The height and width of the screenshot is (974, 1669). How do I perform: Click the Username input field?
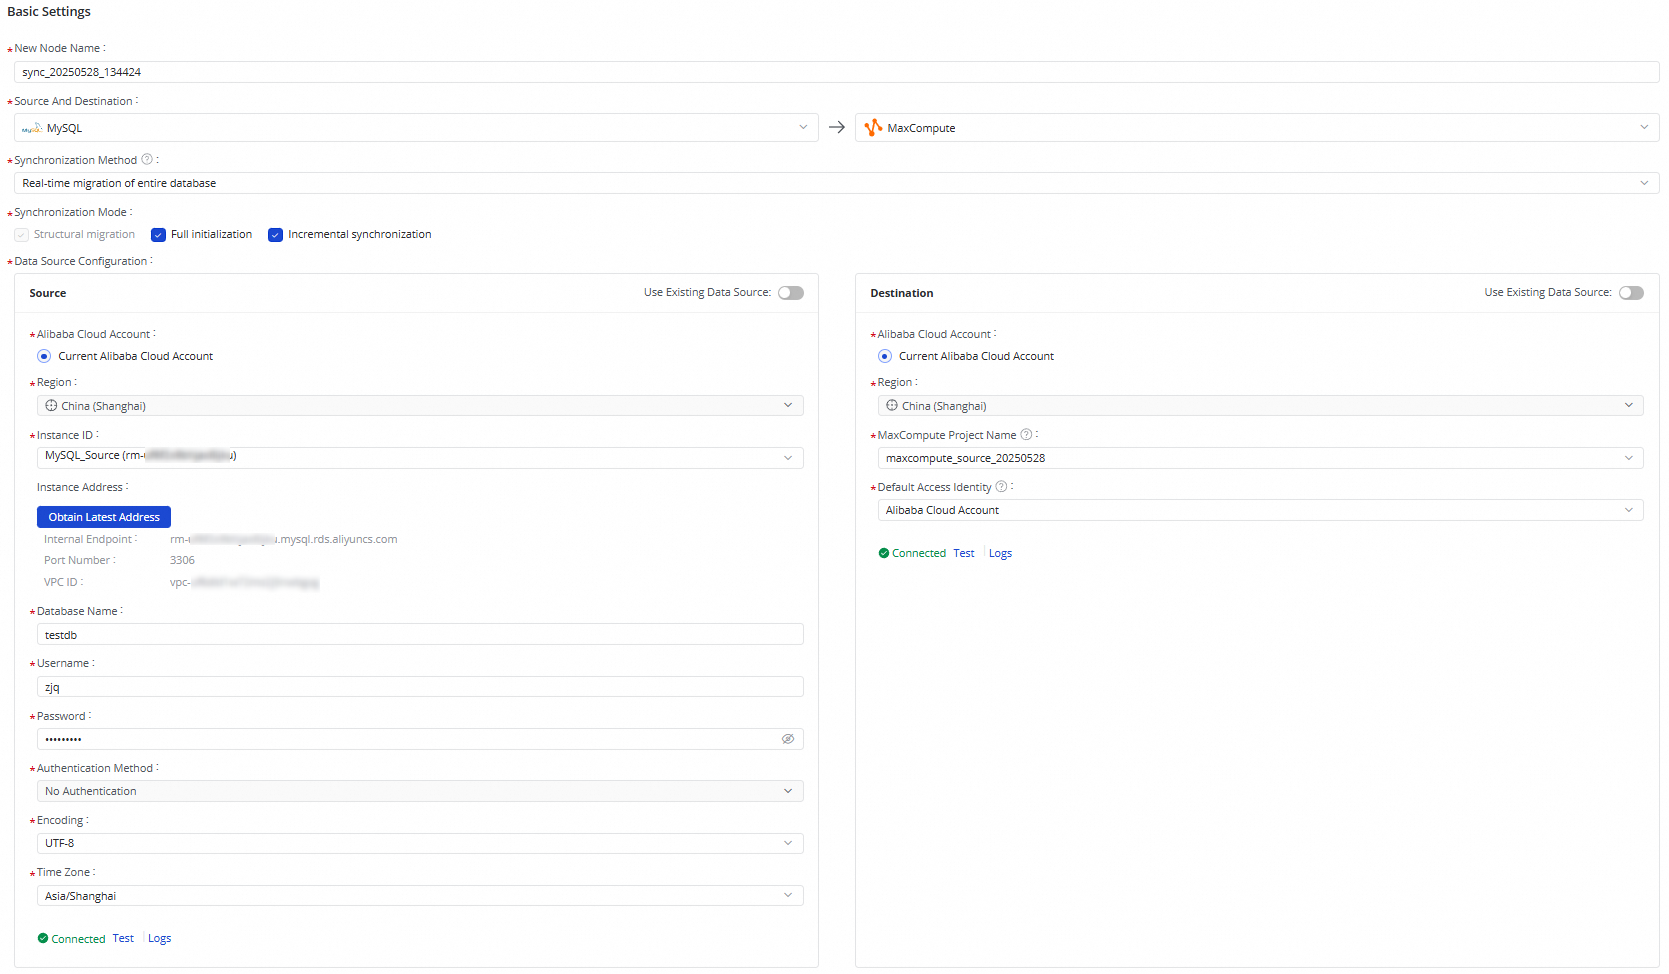tap(420, 687)
